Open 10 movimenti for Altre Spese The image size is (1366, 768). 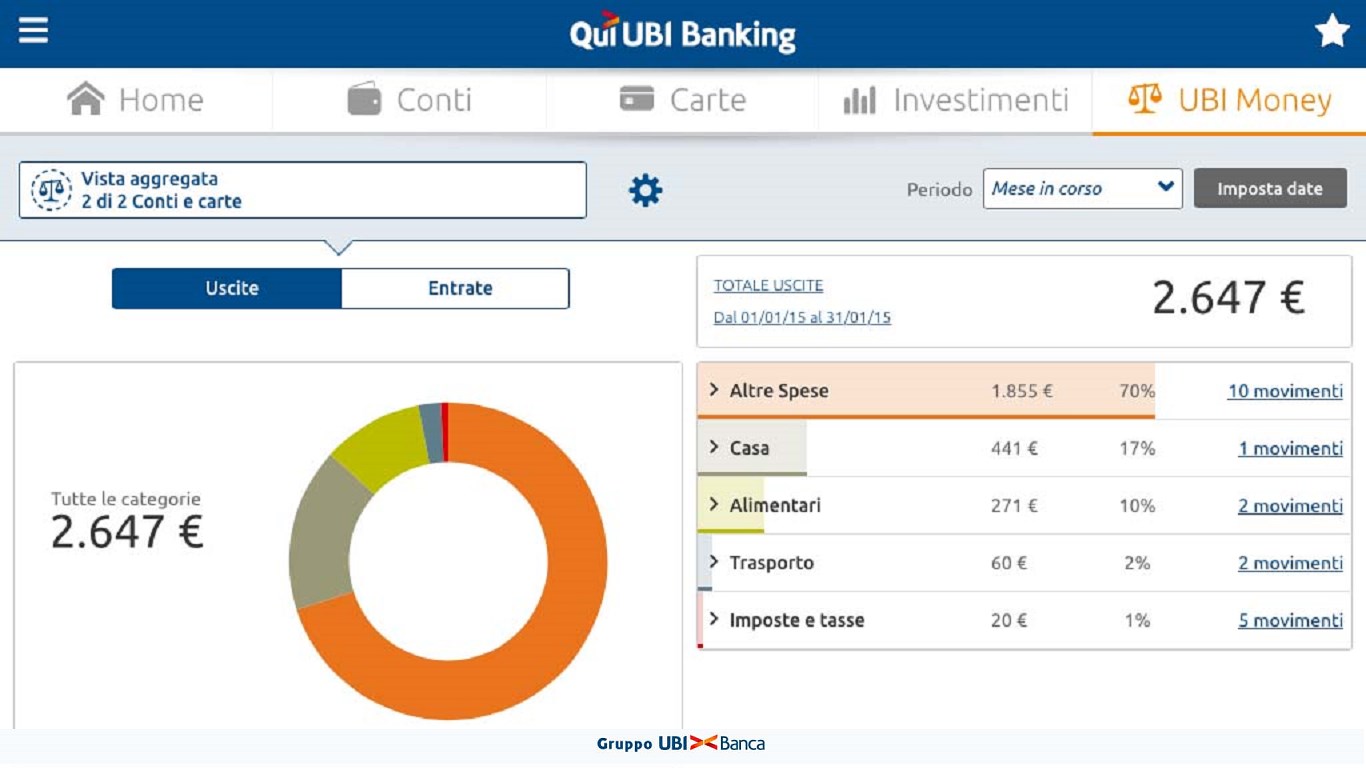1285,391
